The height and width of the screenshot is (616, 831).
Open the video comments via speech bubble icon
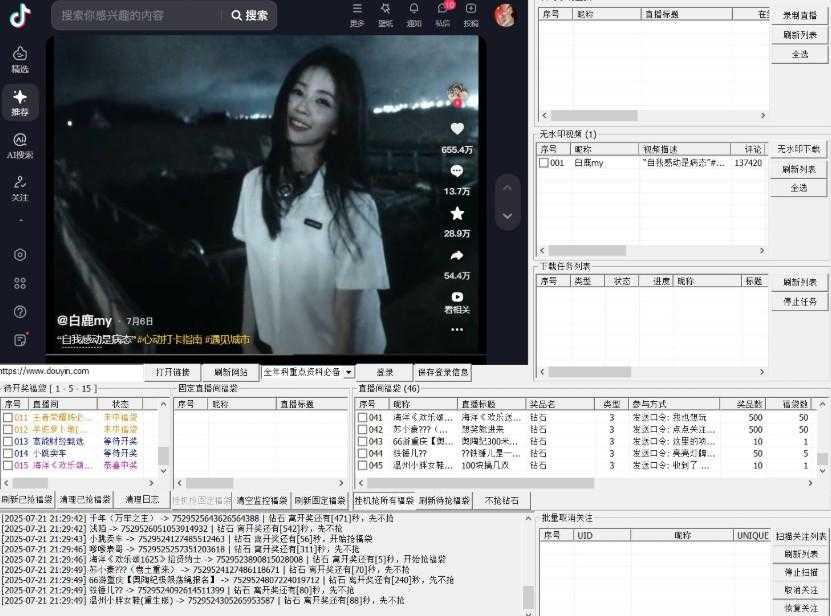pos(457,171)
